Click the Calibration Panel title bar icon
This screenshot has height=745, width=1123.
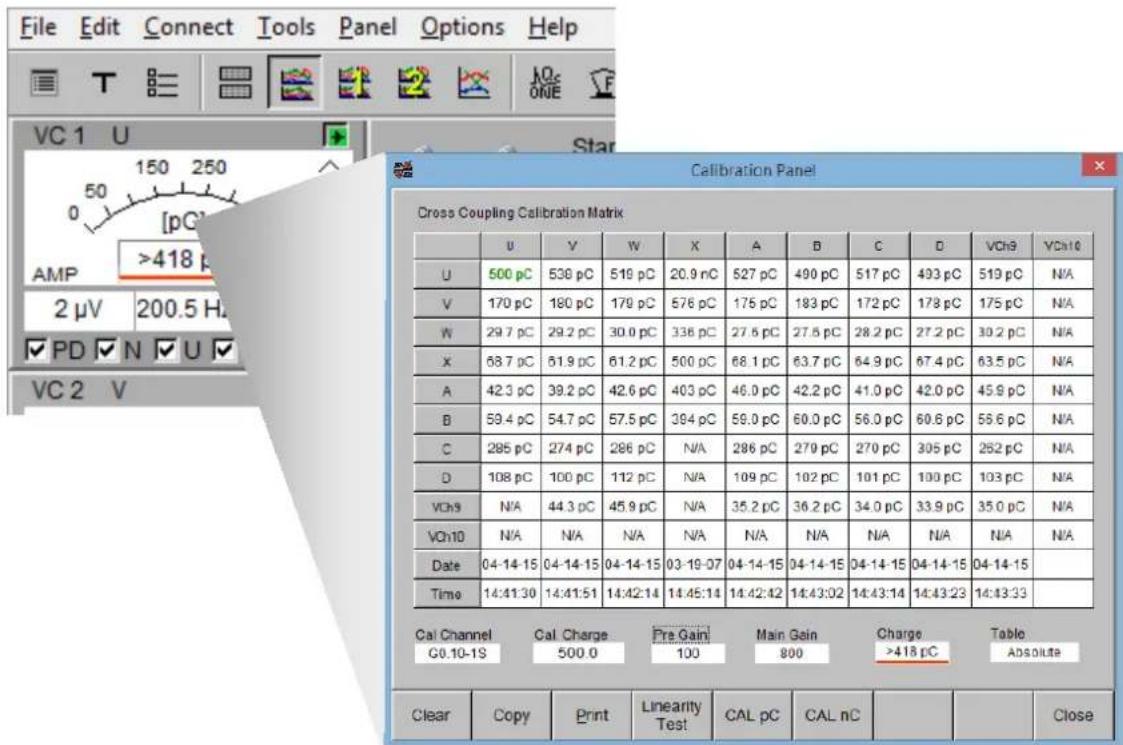(x=404, y=170)
